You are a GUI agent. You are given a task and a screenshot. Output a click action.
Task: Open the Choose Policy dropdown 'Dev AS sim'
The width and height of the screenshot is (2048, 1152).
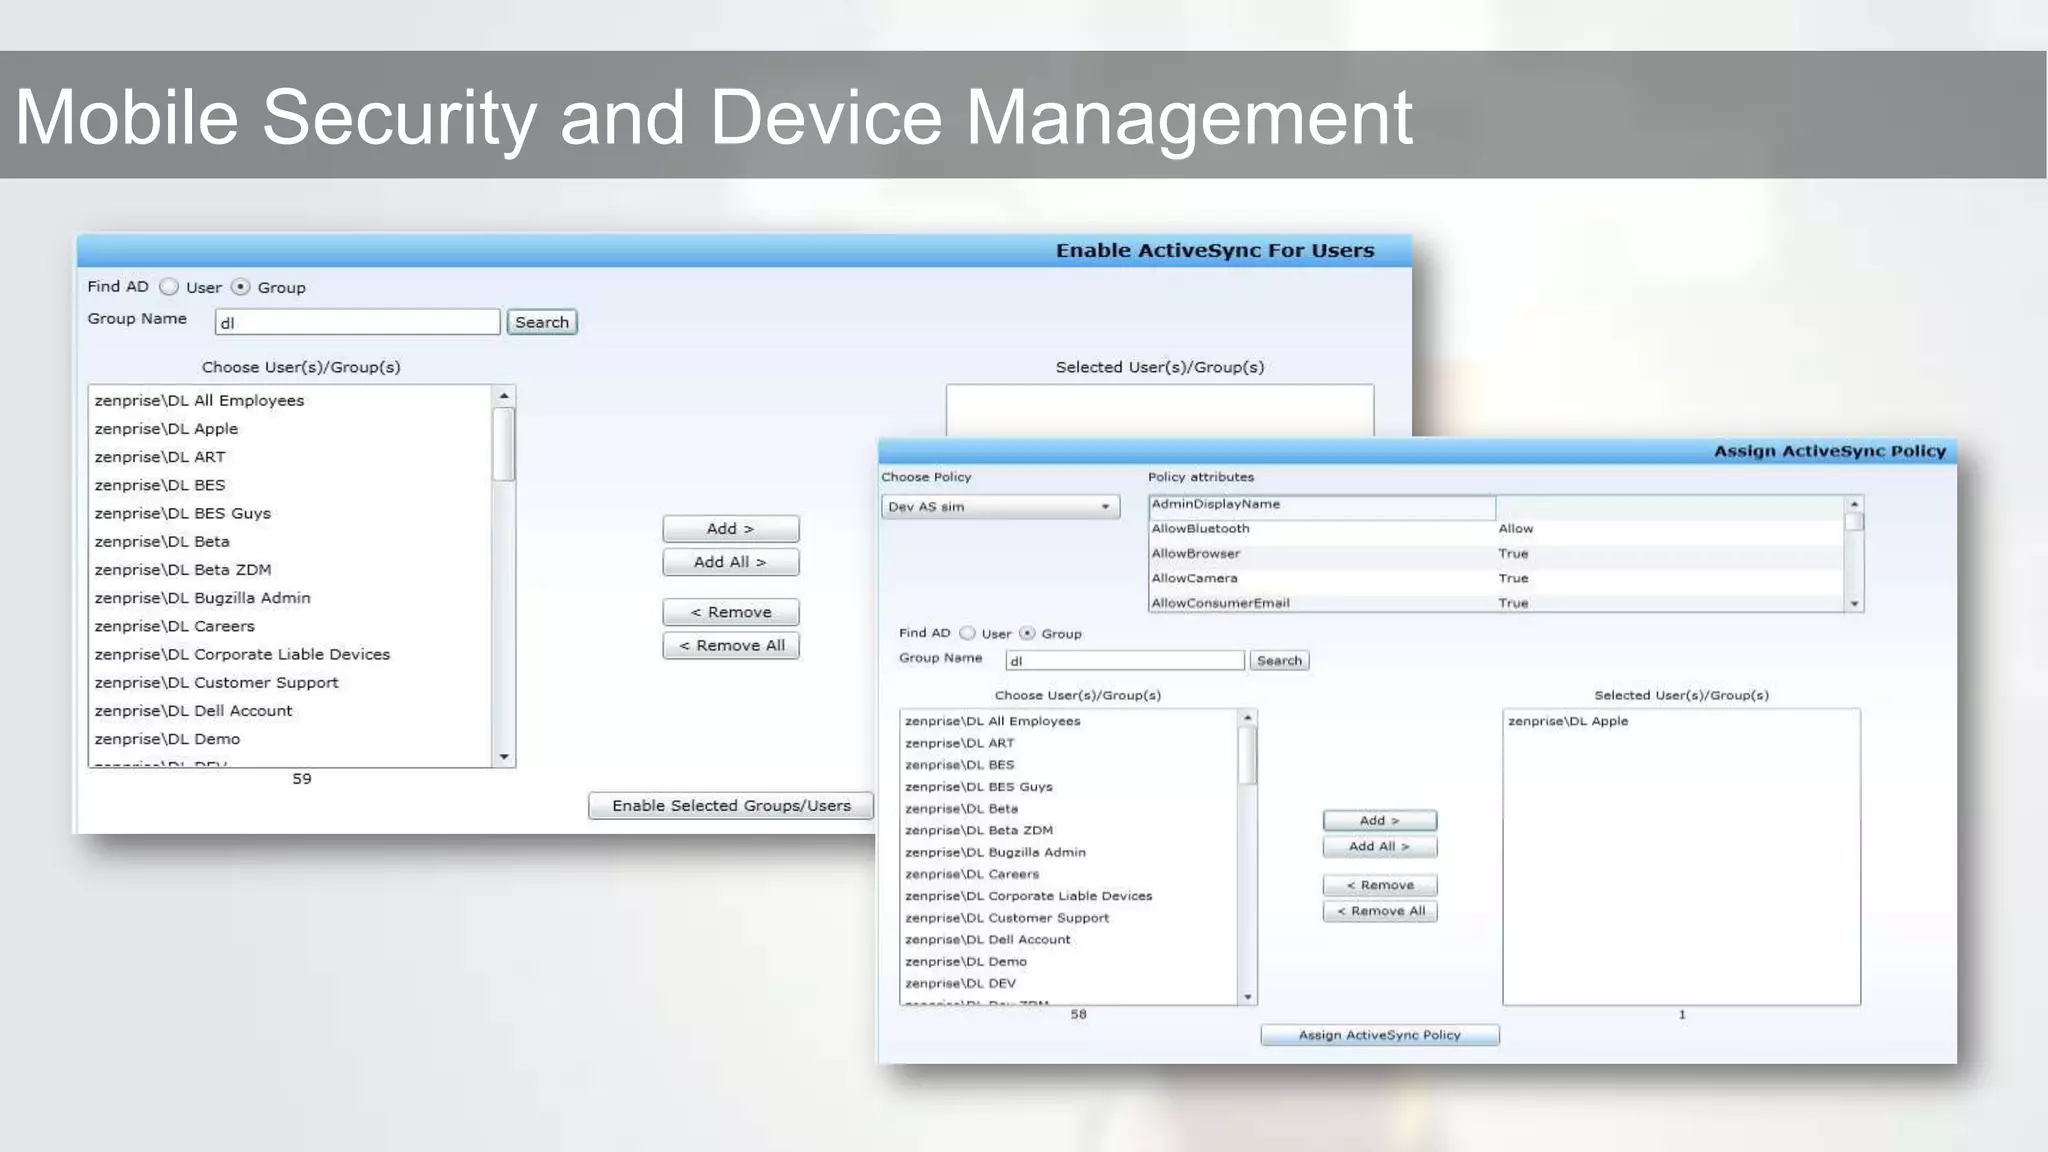pos(1000,507)
